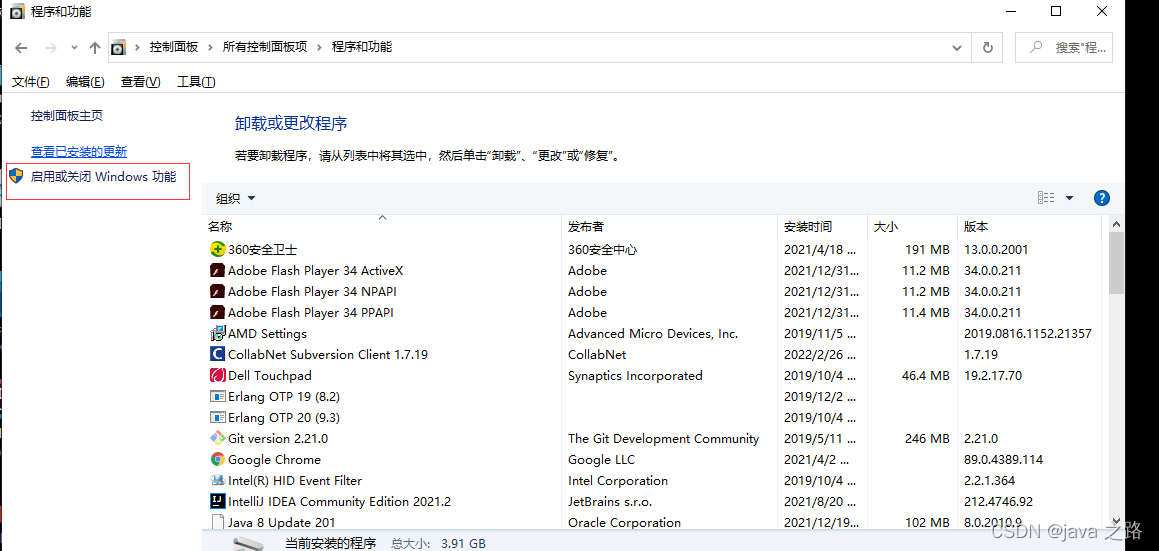Click the 360安全卫士 program icon
The height and width of the screenshot is (551, 1159).
click(x=217, y=249)
